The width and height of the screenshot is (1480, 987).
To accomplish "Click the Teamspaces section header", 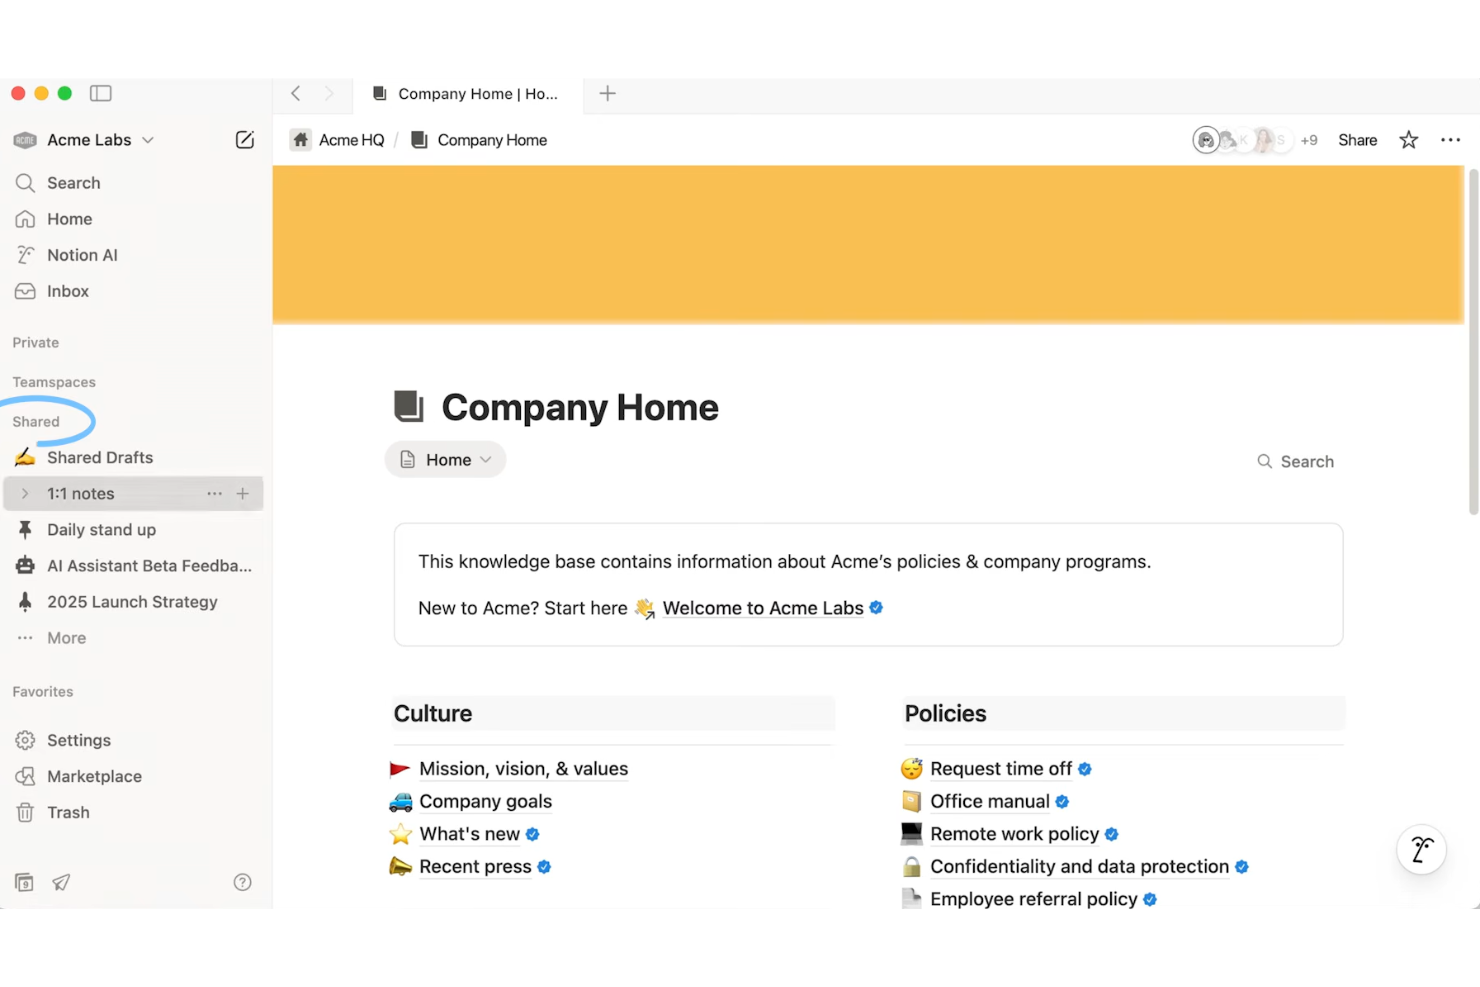I will (54, 383).
